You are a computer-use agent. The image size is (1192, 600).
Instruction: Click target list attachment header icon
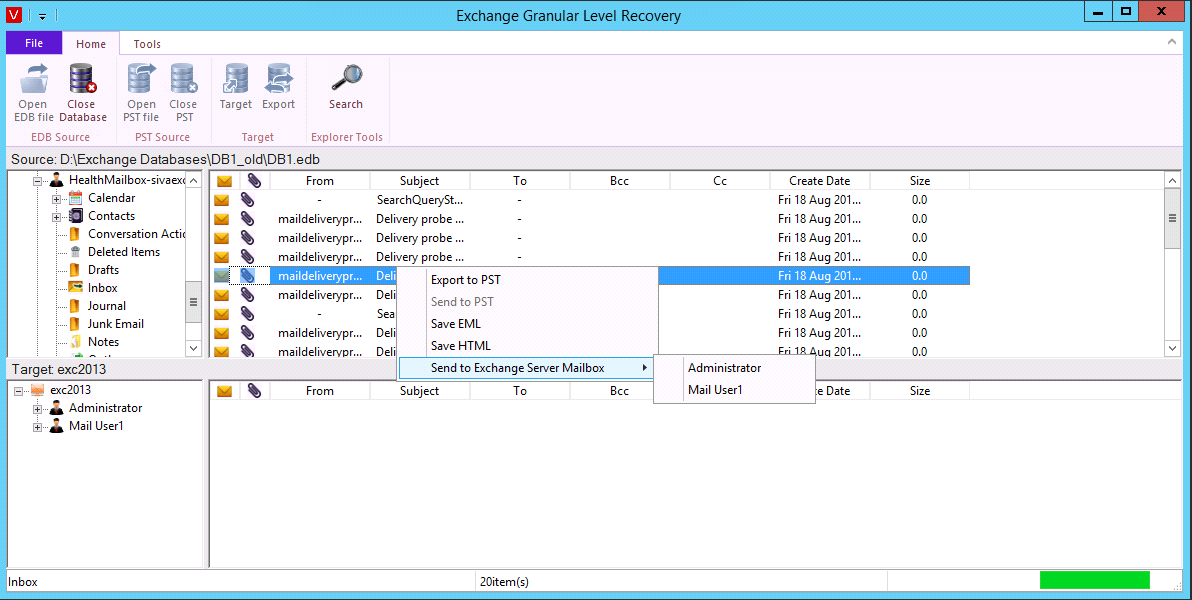254,391
